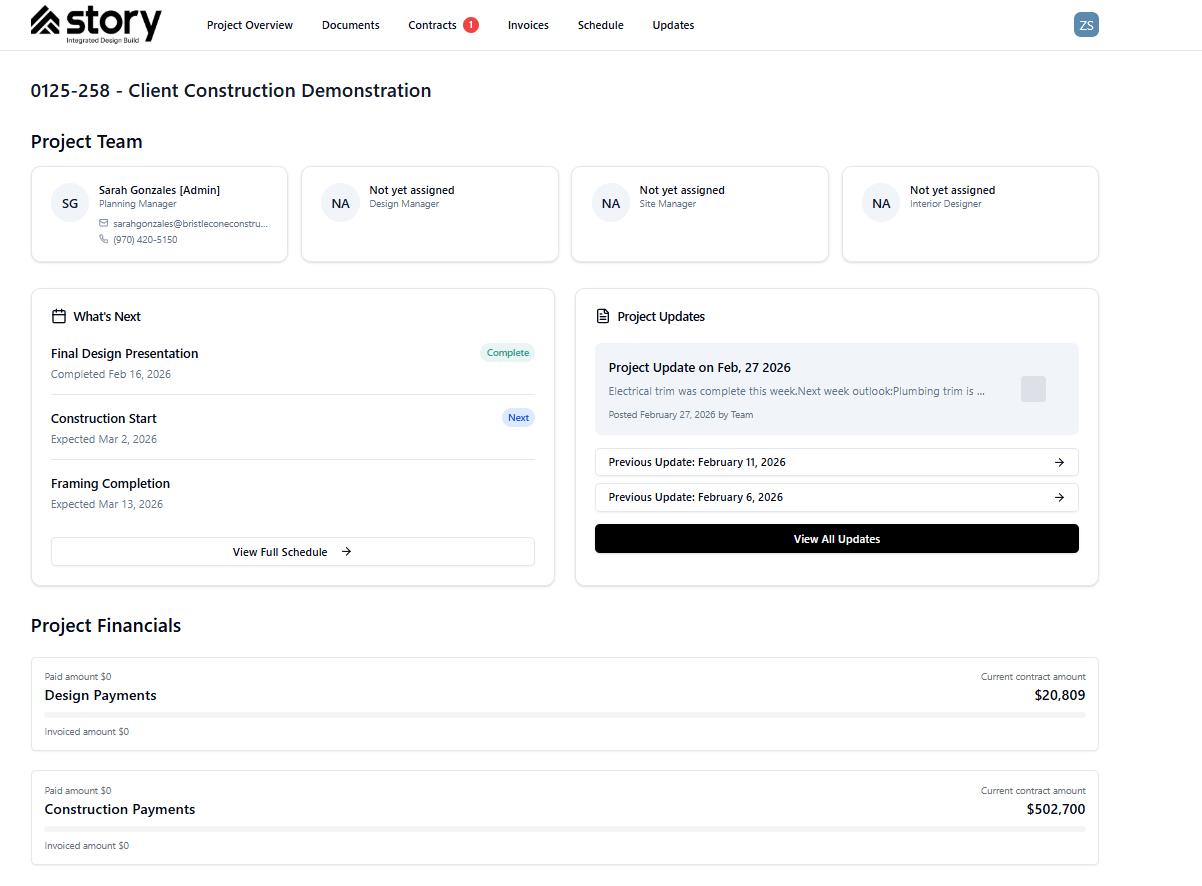
Task: Open Previous Update: February 6, 2026
Action: [837, 497]
